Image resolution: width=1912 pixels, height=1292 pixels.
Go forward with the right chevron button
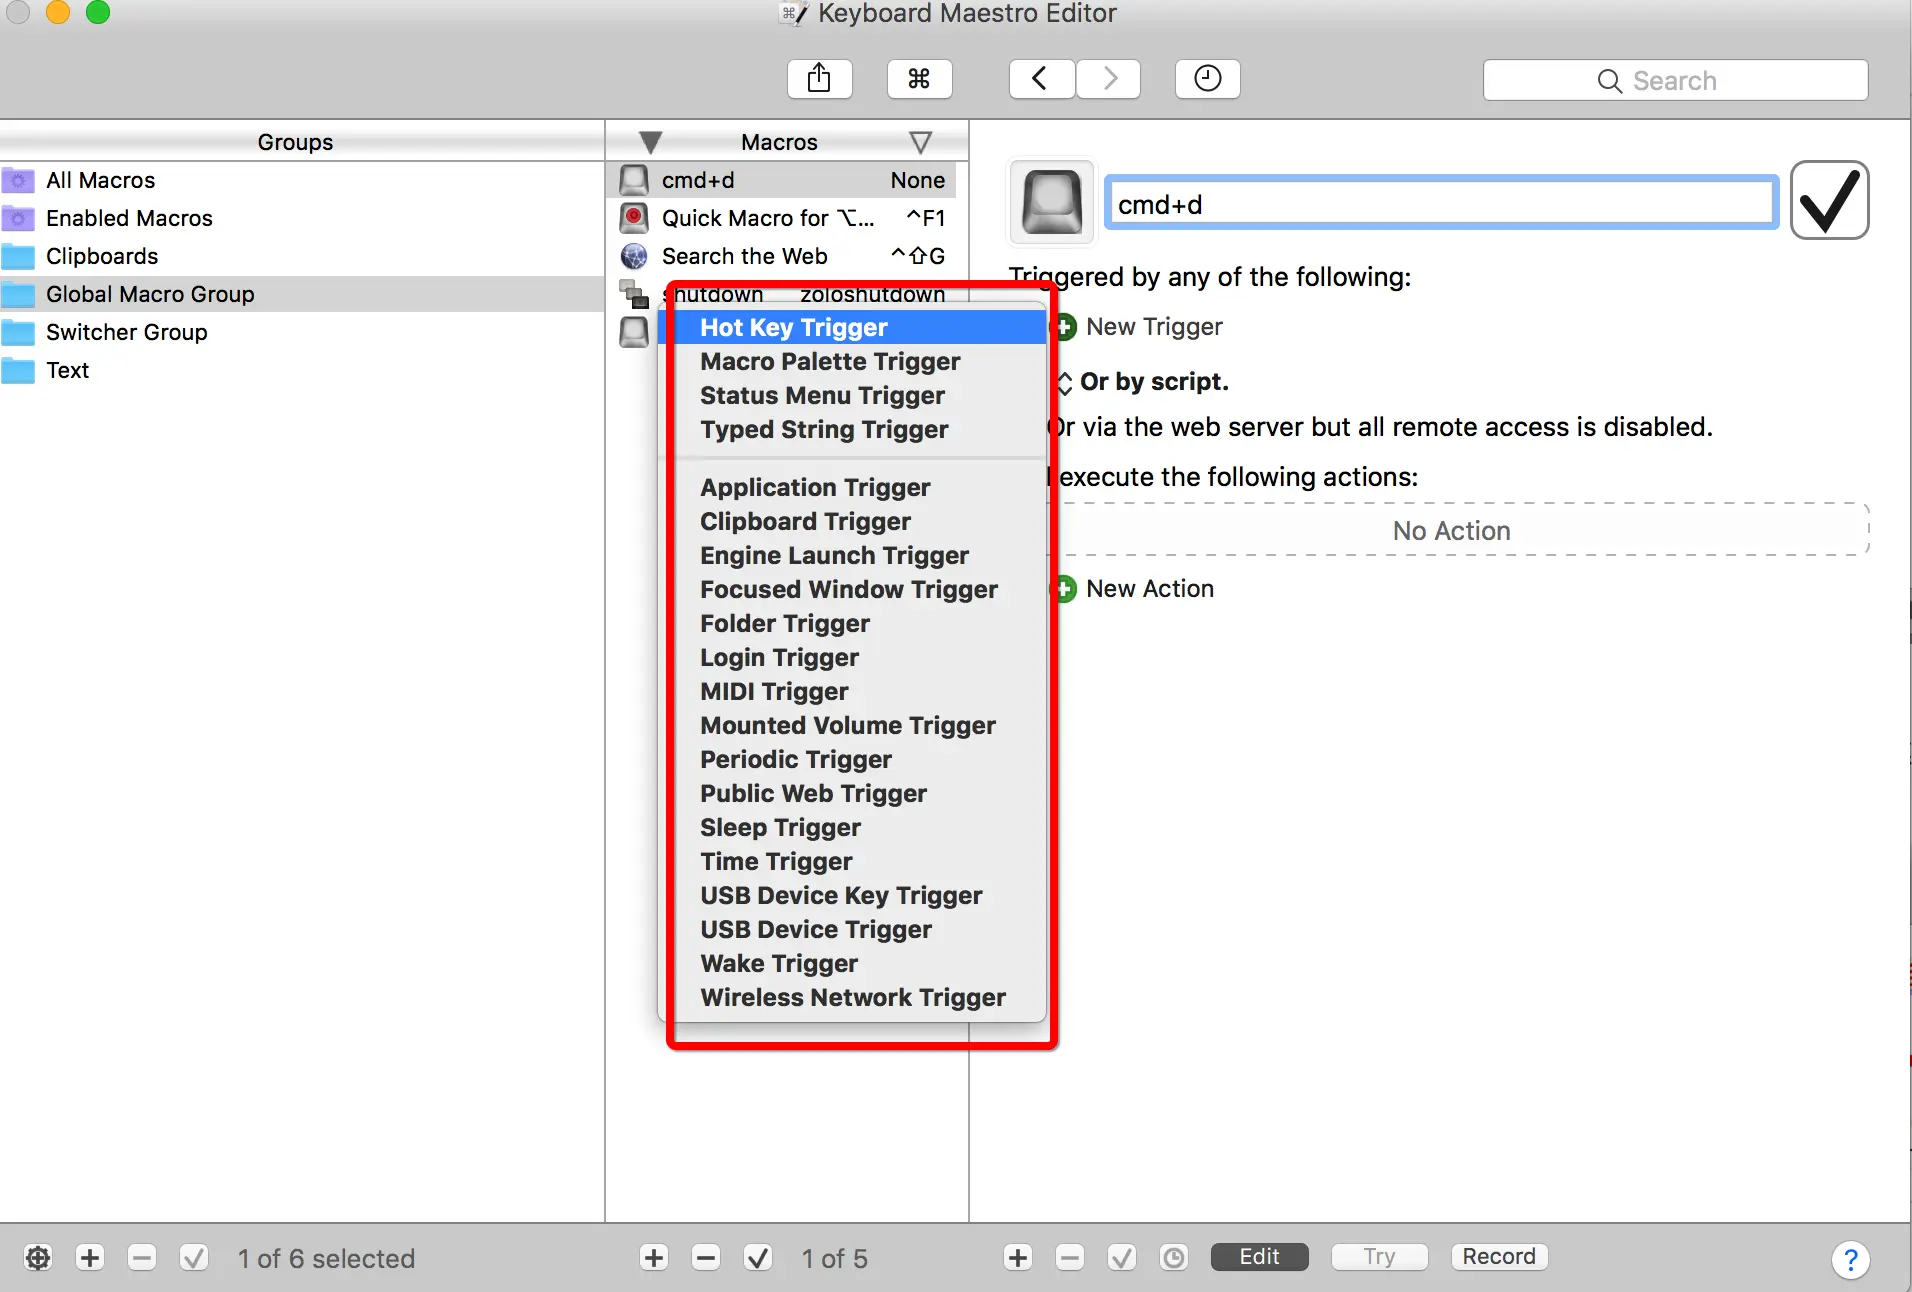pyautogui.click(x=1109, y=79)
